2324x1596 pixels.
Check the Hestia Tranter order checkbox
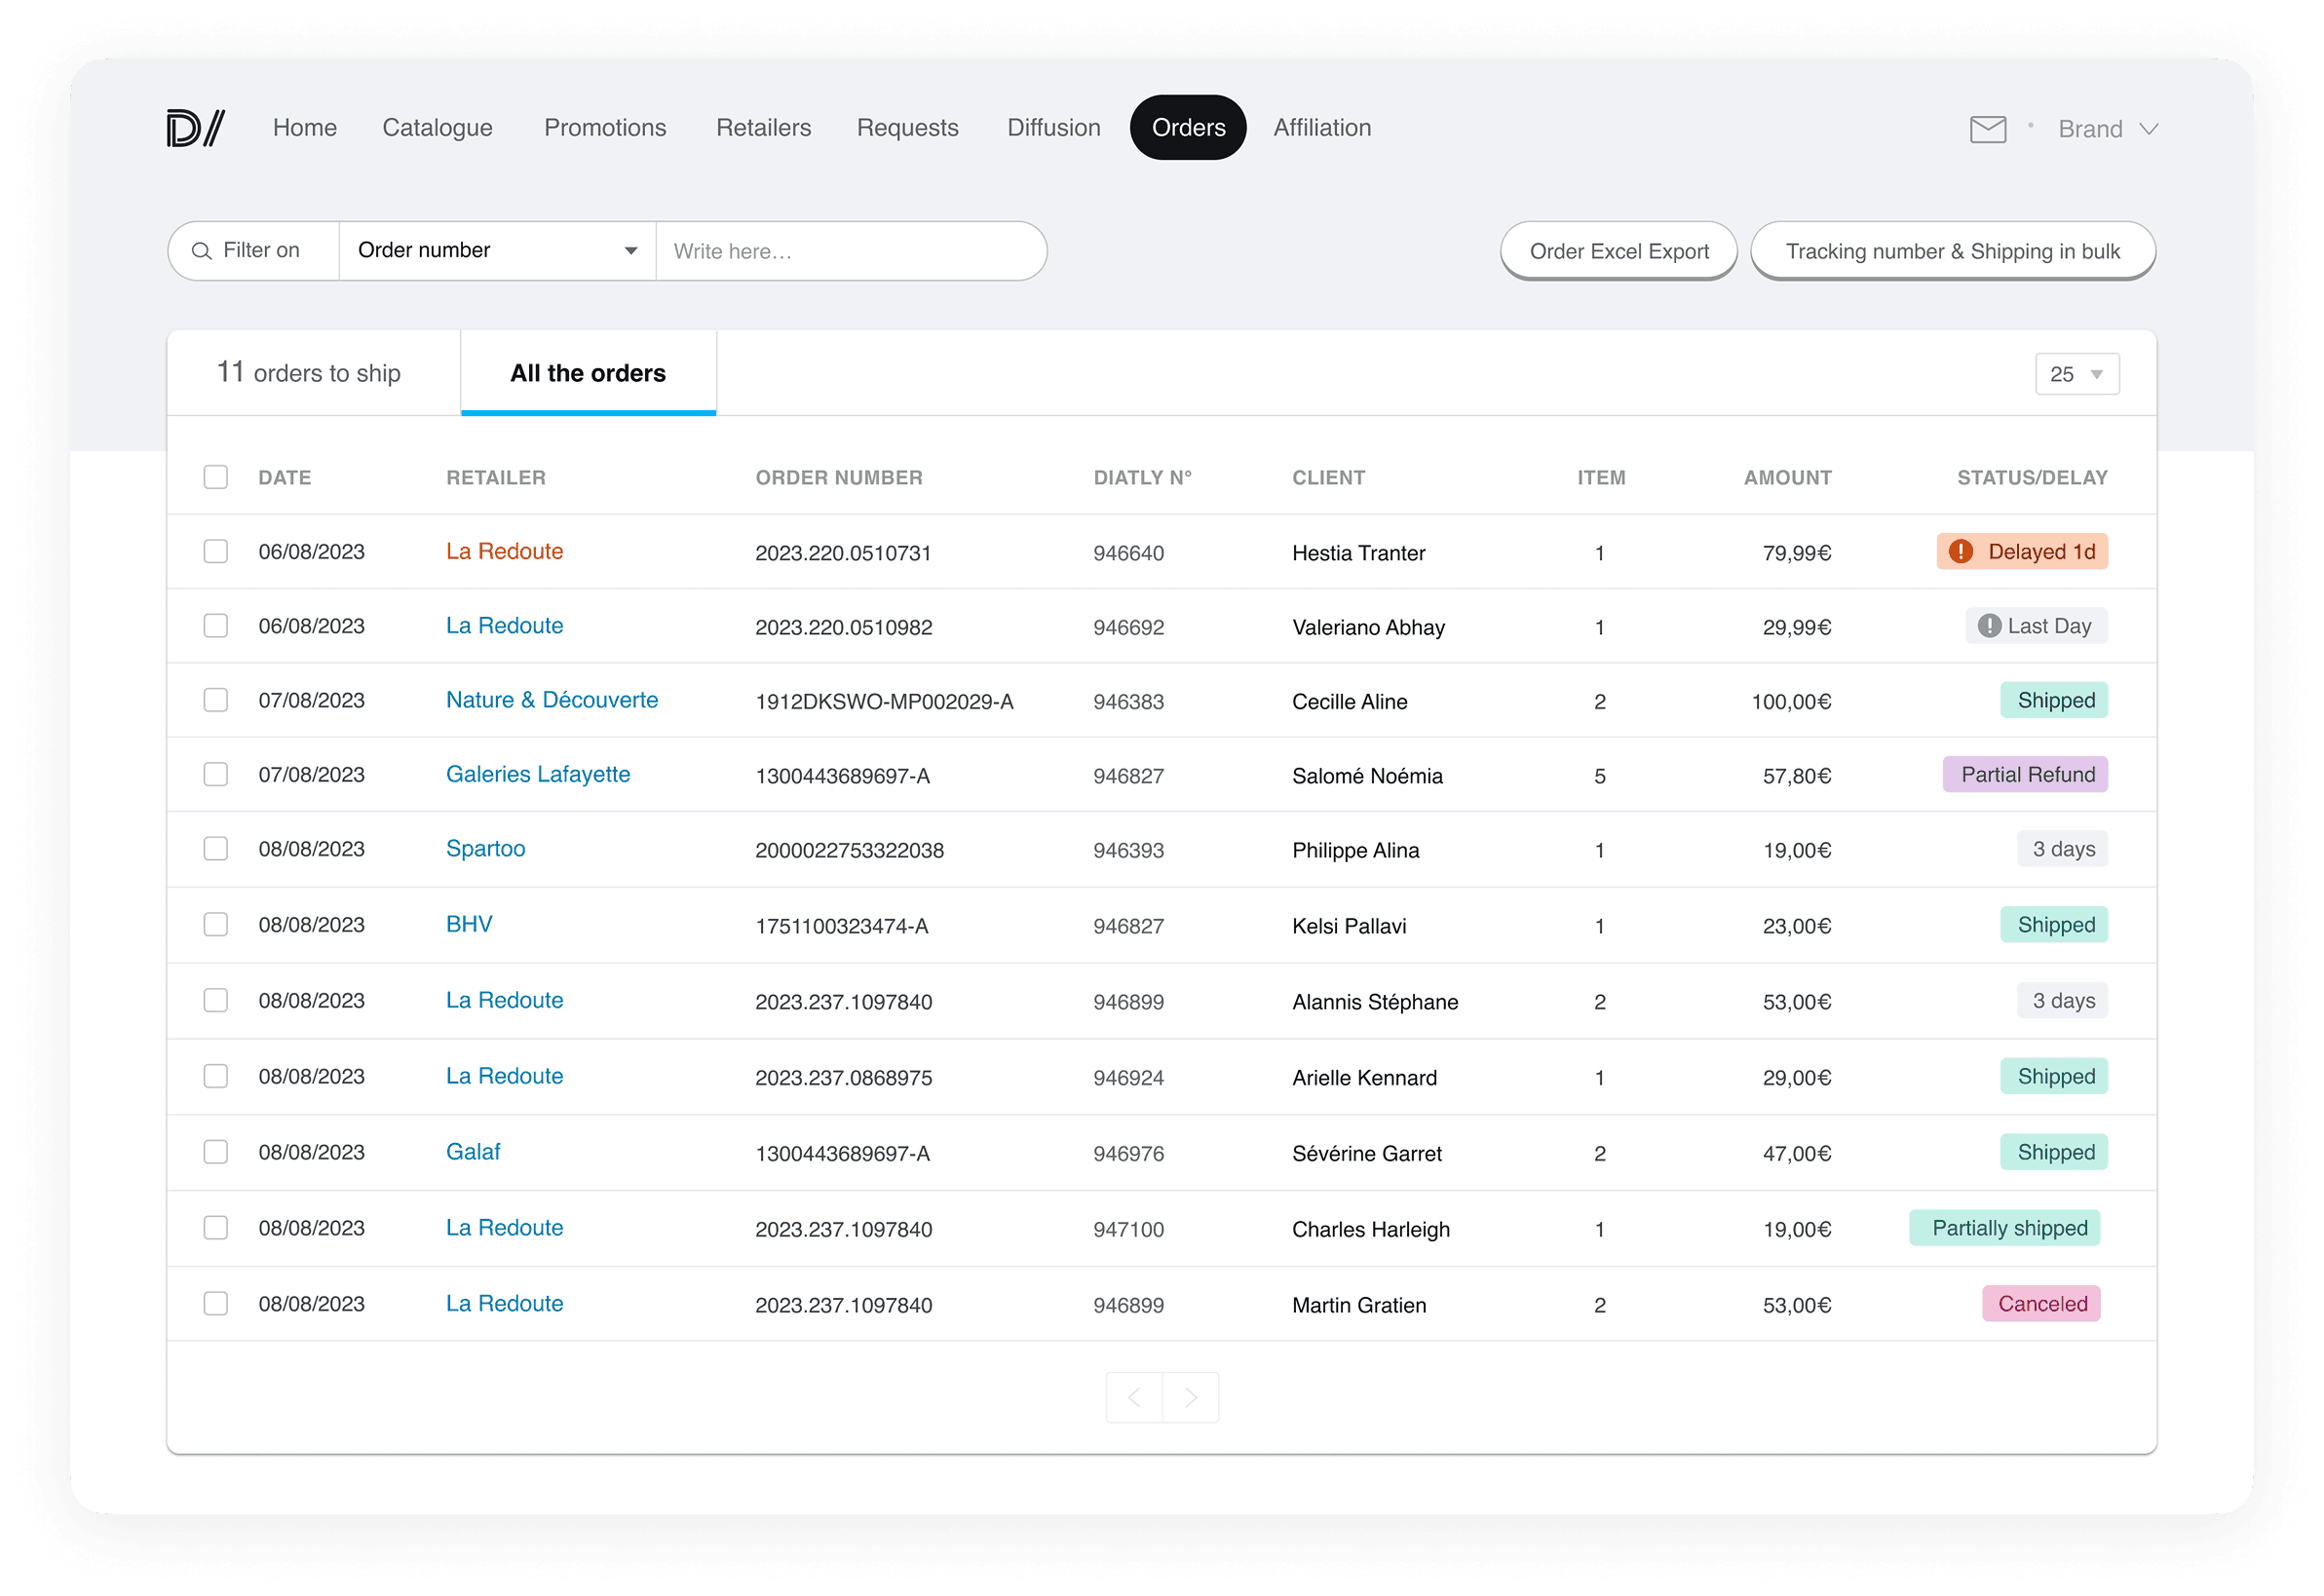(216, 552)
